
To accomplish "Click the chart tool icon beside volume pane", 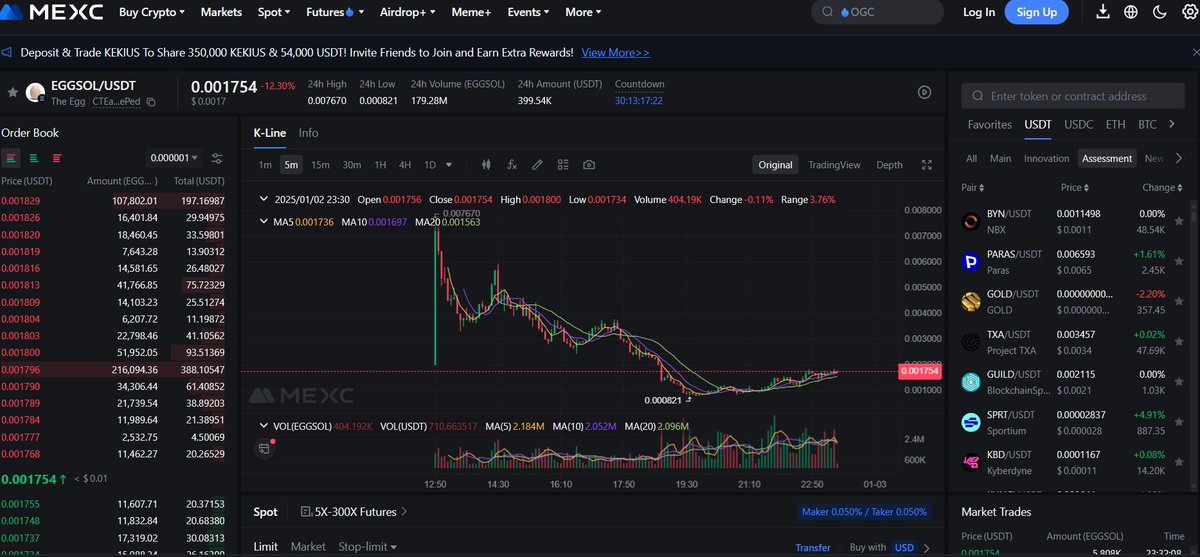I will [x=264, y=449].
